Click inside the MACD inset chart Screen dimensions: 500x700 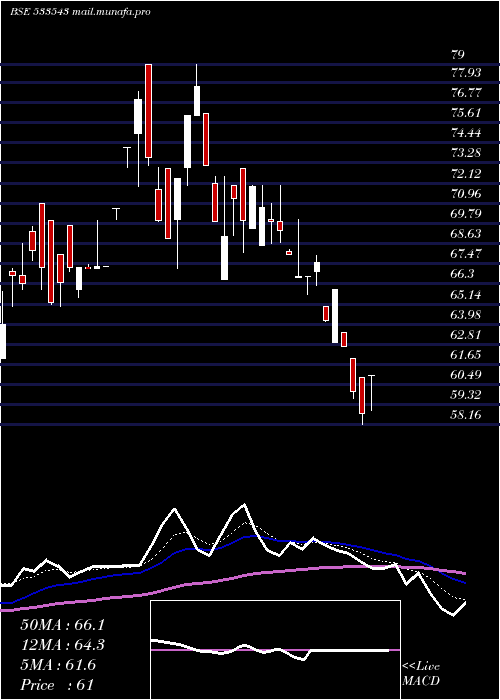275,650
